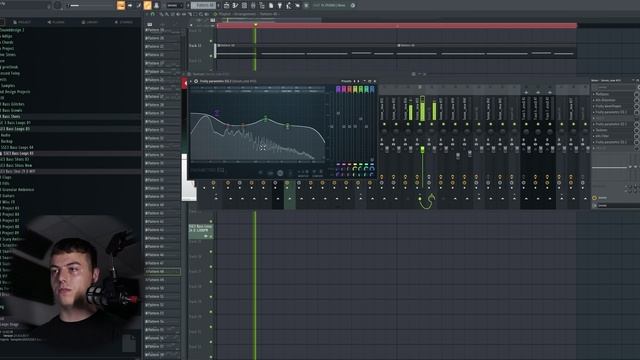Select the purple band 1 token on EQ curve
This screenshot has width=640, height=360.
click(216, 113)
